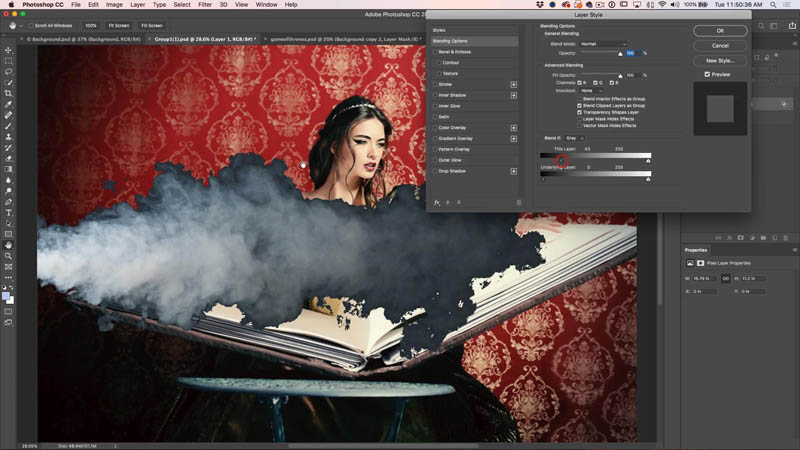Click This Layer white point slider handle
Image resolution: width=800 pixels, height=450 pixels.
tap(648, 161)
